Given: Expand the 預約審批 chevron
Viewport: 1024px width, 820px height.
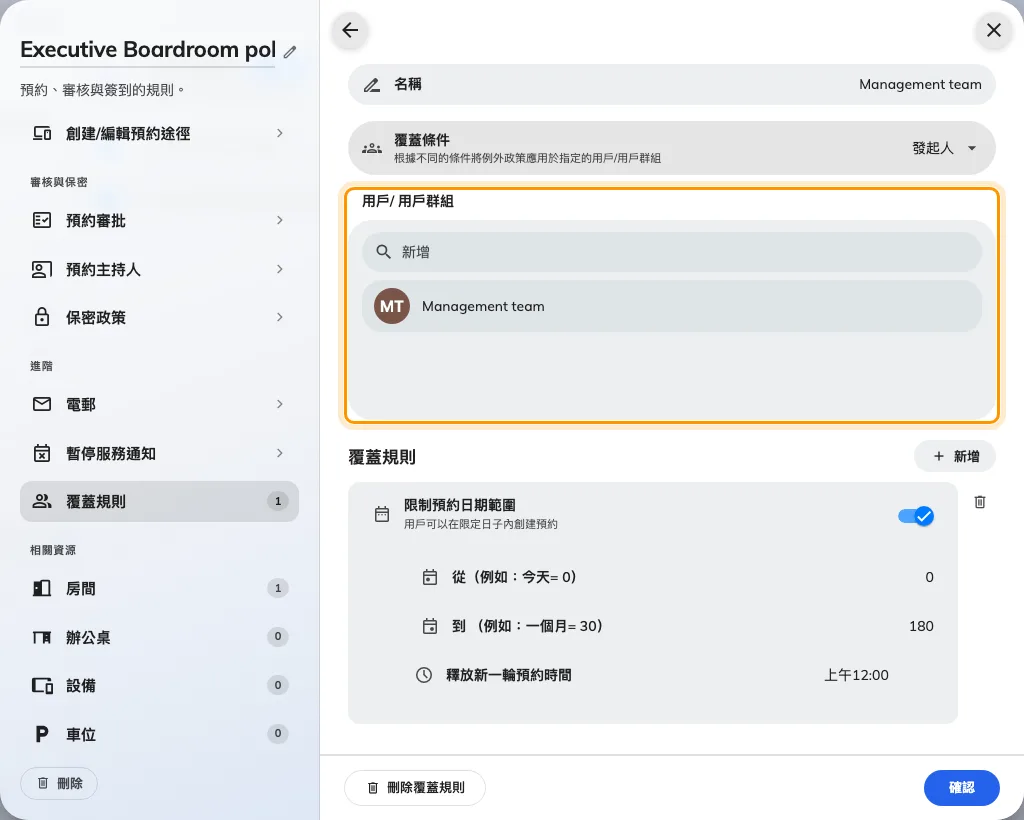Looking at the screenshot, I should [x=280, y=221].
